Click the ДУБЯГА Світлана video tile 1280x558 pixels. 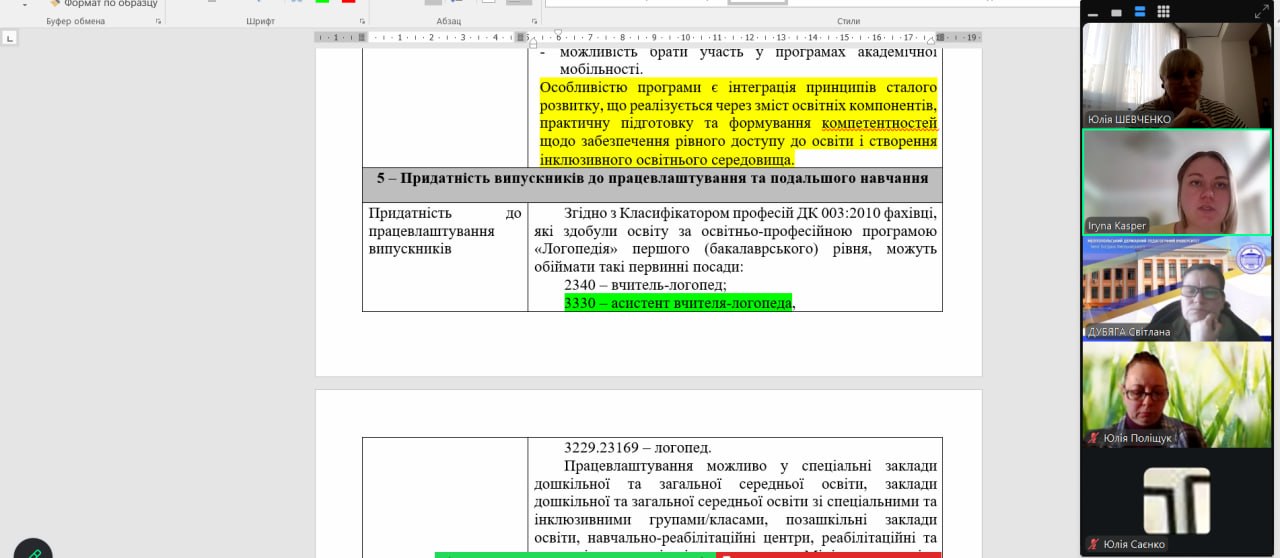click(1177, 288)
